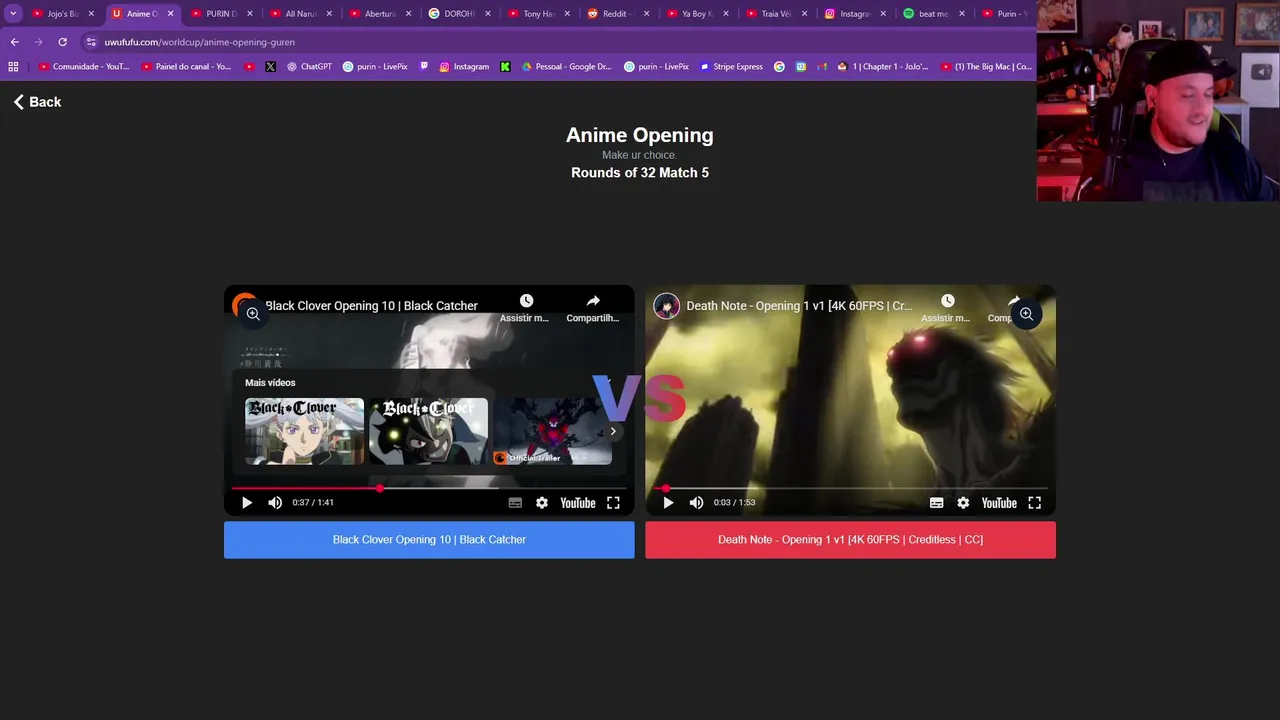
Task: Select Official Trailer suggested thumbnail
Action: (x=552, y=431)
